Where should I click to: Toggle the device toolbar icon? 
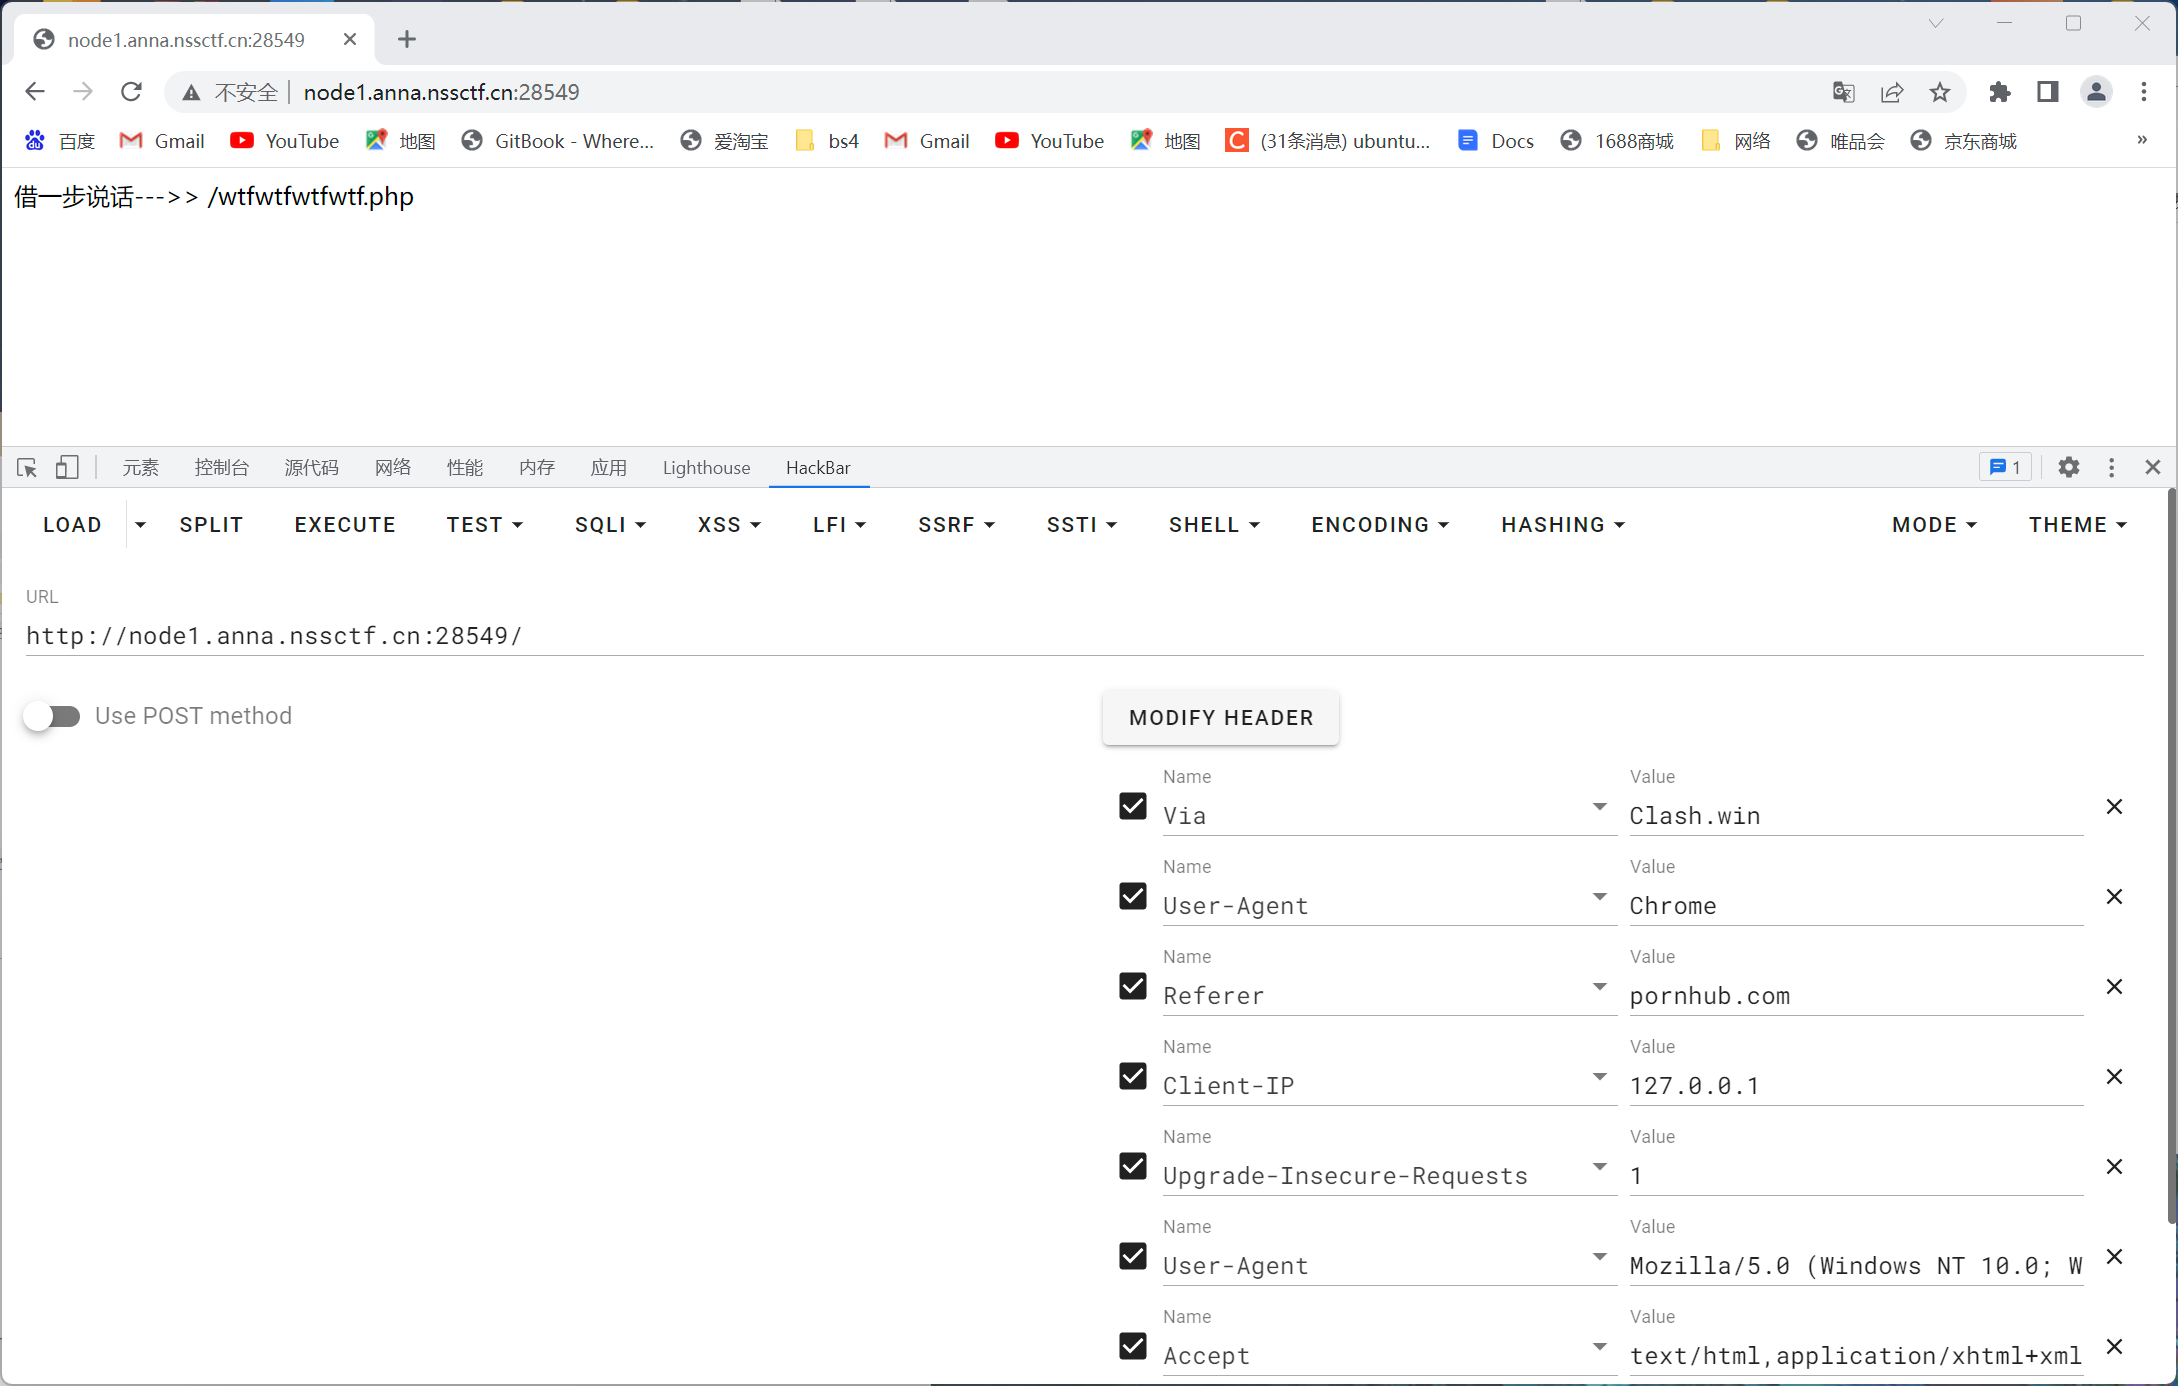pos(67,467)
